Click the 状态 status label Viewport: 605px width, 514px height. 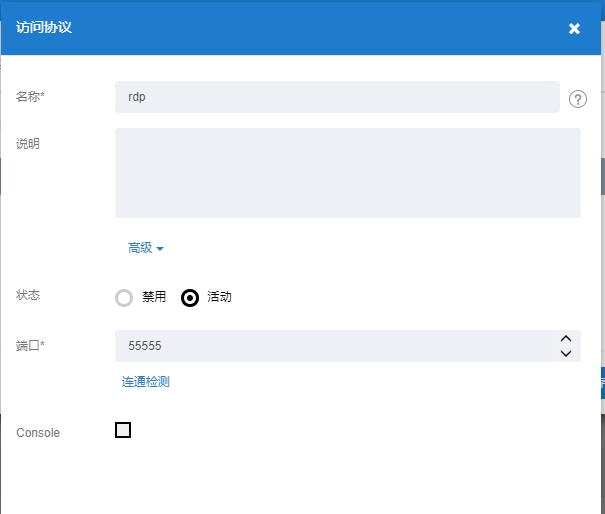[x=28, y=296]
